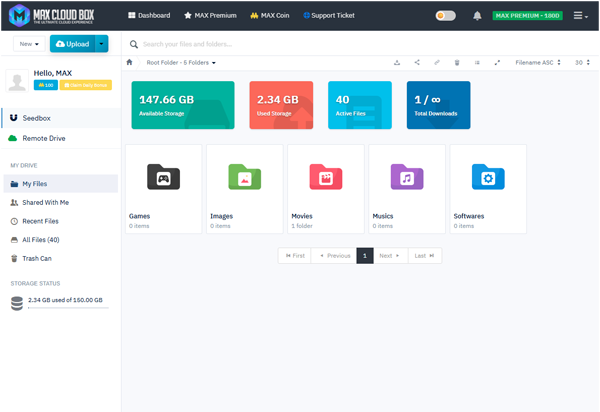This screenshot has height=412, width=600.
Task: Open the hamburger menu in the header
Action: pos(580,16)
